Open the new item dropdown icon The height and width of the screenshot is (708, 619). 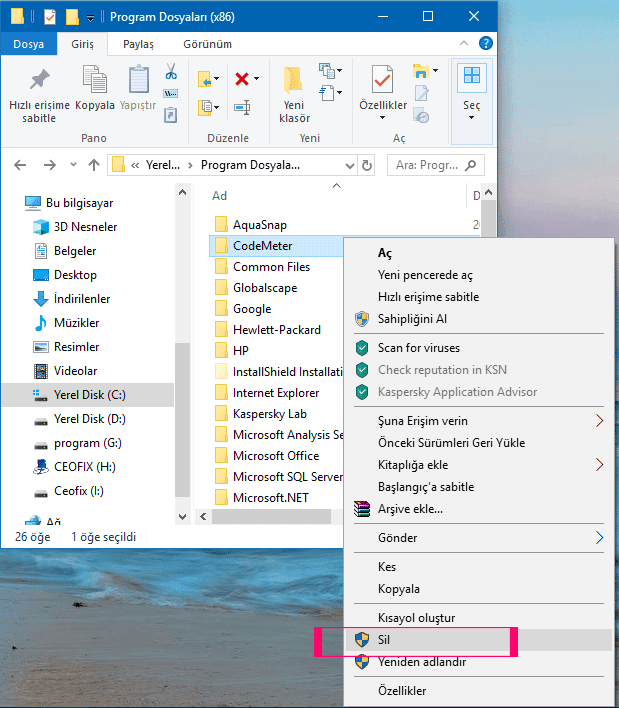[330, 71]
